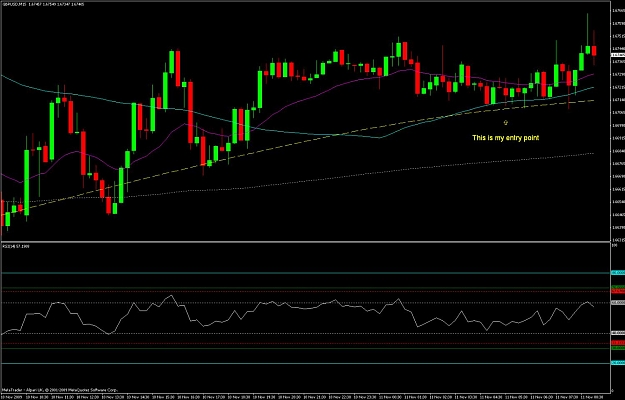
Task: Click the '11 Nov 05:00' time axis label
Action: click(x=517, y=397)
